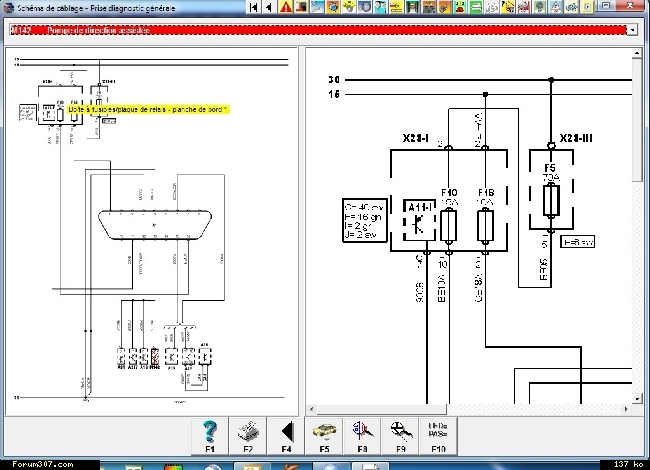Click the terminal 30 rail label

pyautogui.click(x=334, y=80)
